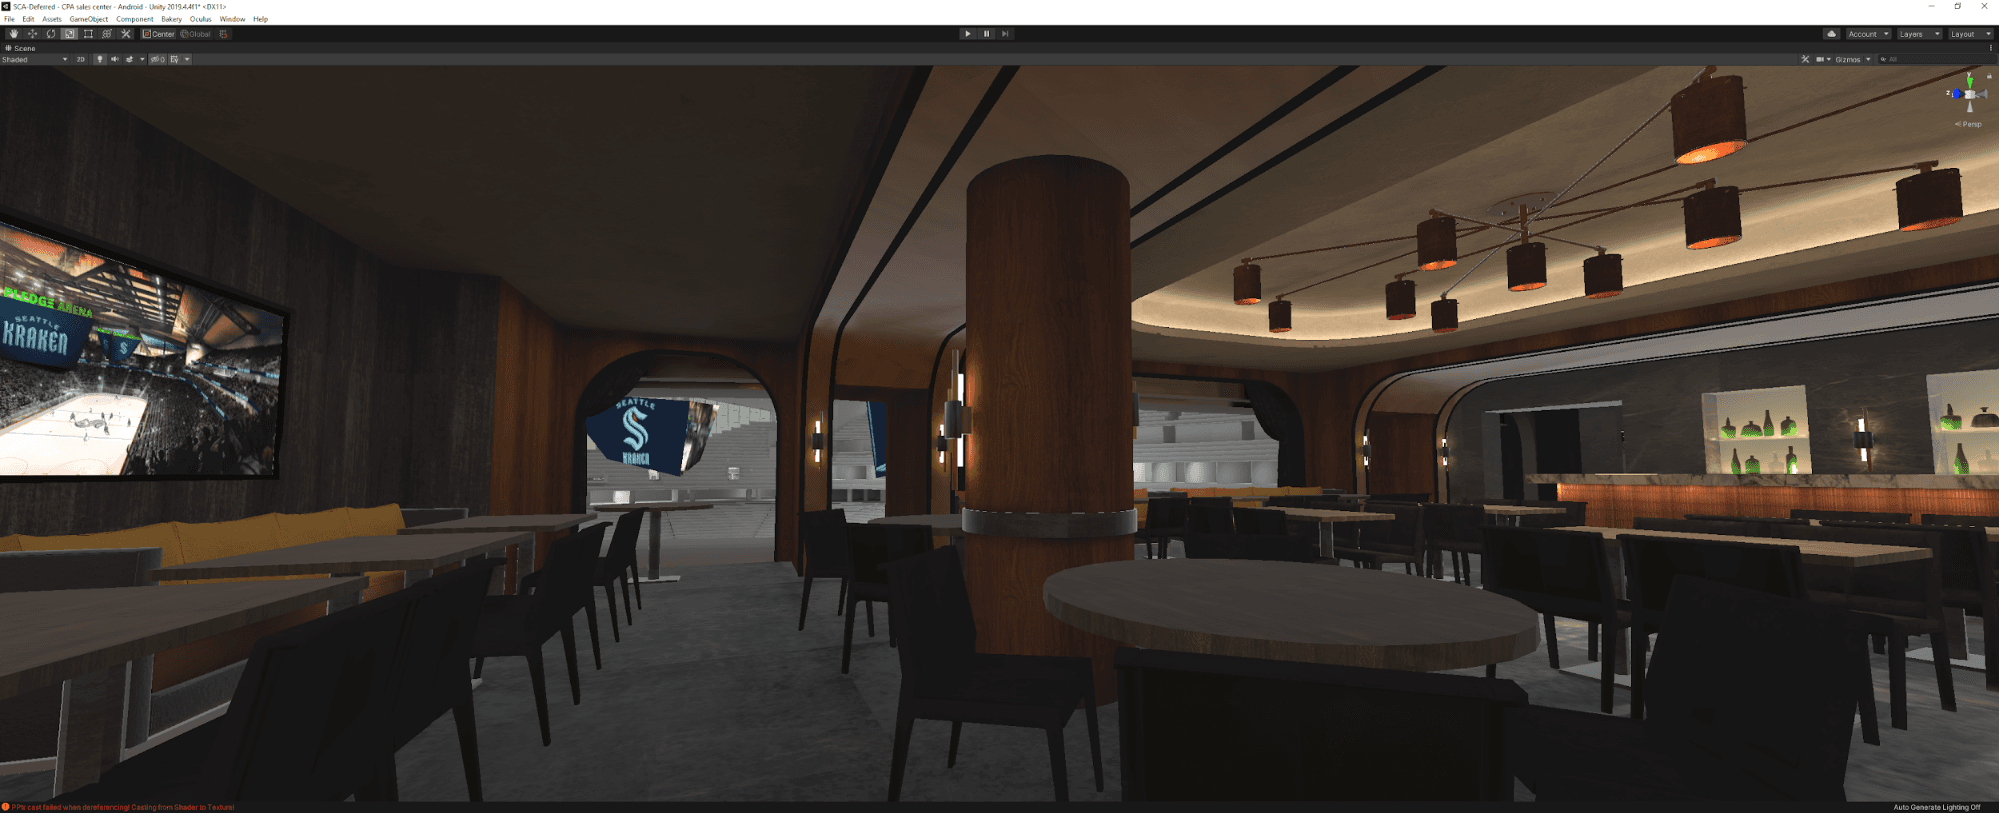This screenshot has width=1999, height=814.
Task: Open the custom editor tools icon
Action: click(126, 34)
